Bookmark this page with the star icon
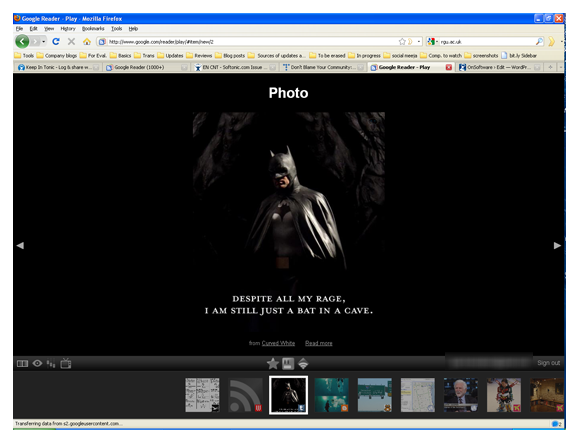Viewport: 587px width, 446px height. 402,42
